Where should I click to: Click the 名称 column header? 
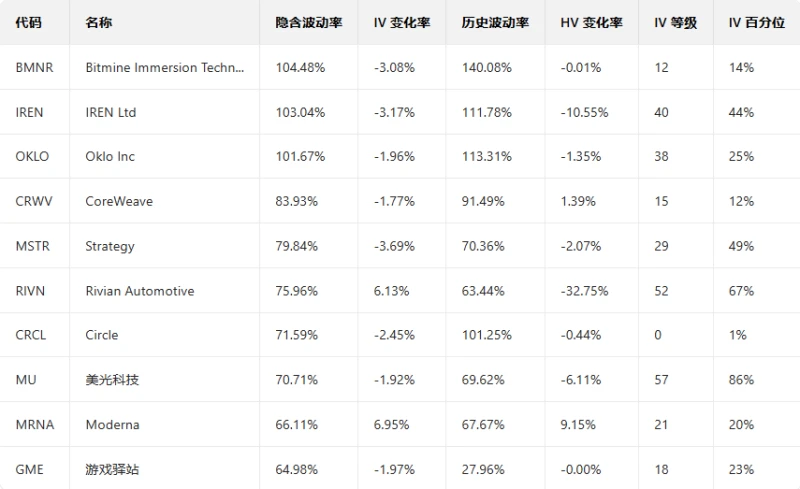(x=99, y=23)
